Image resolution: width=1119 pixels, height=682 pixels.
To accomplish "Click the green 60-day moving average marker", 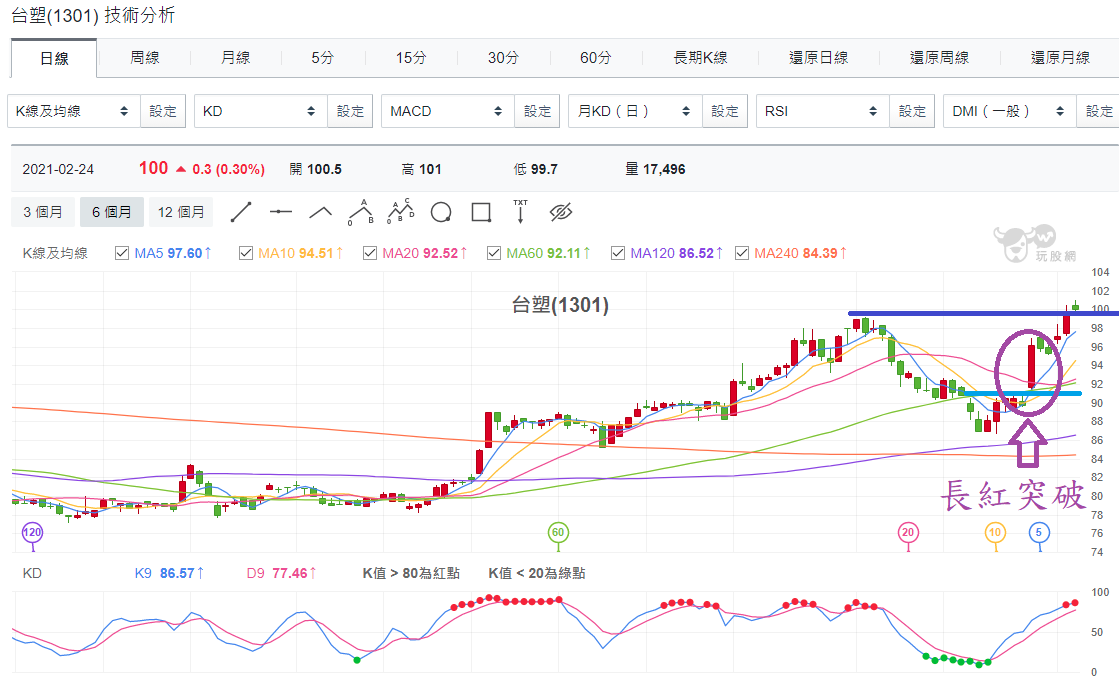I will (558, 532).
